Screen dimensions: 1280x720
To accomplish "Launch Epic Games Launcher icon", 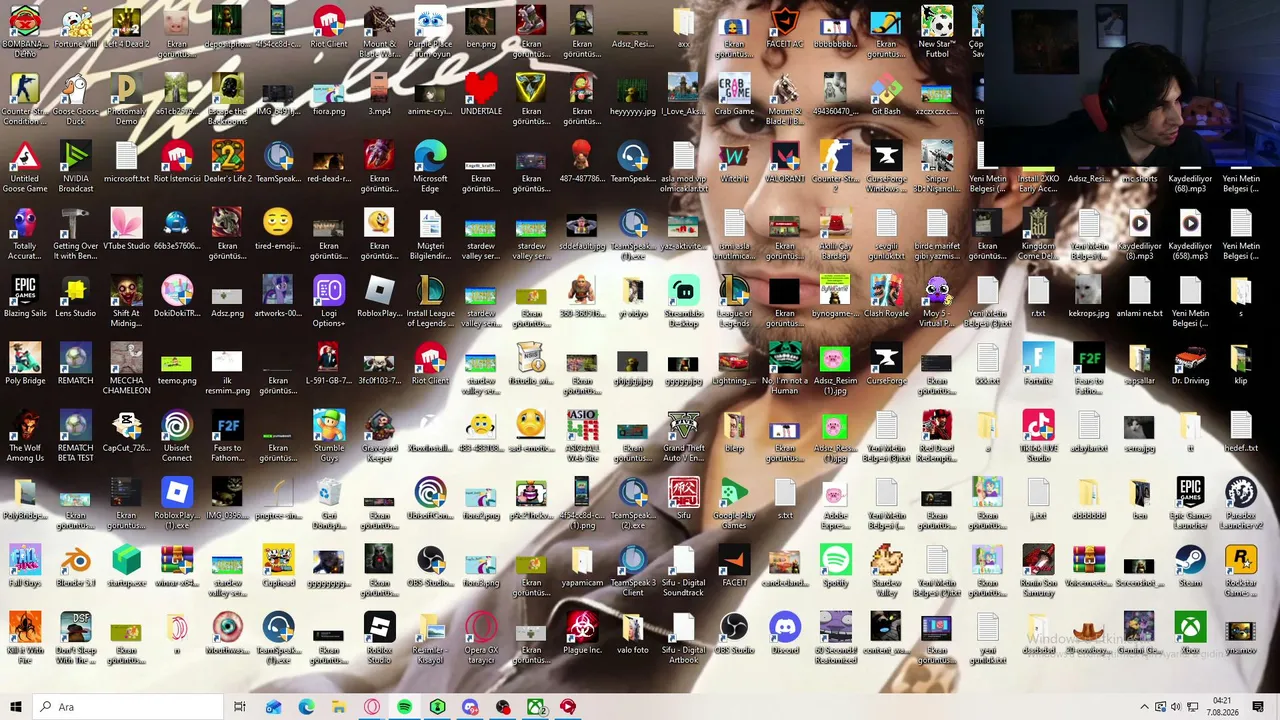I will point(1190,503).
